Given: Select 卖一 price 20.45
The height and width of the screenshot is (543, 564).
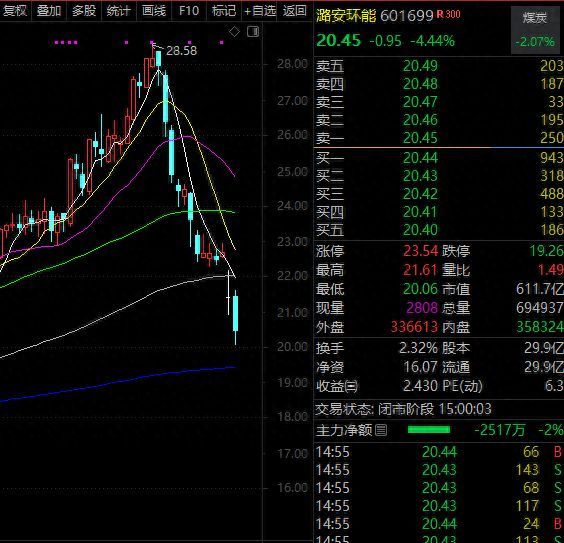Looking at the screenshot, I should (x=420, y=138).
